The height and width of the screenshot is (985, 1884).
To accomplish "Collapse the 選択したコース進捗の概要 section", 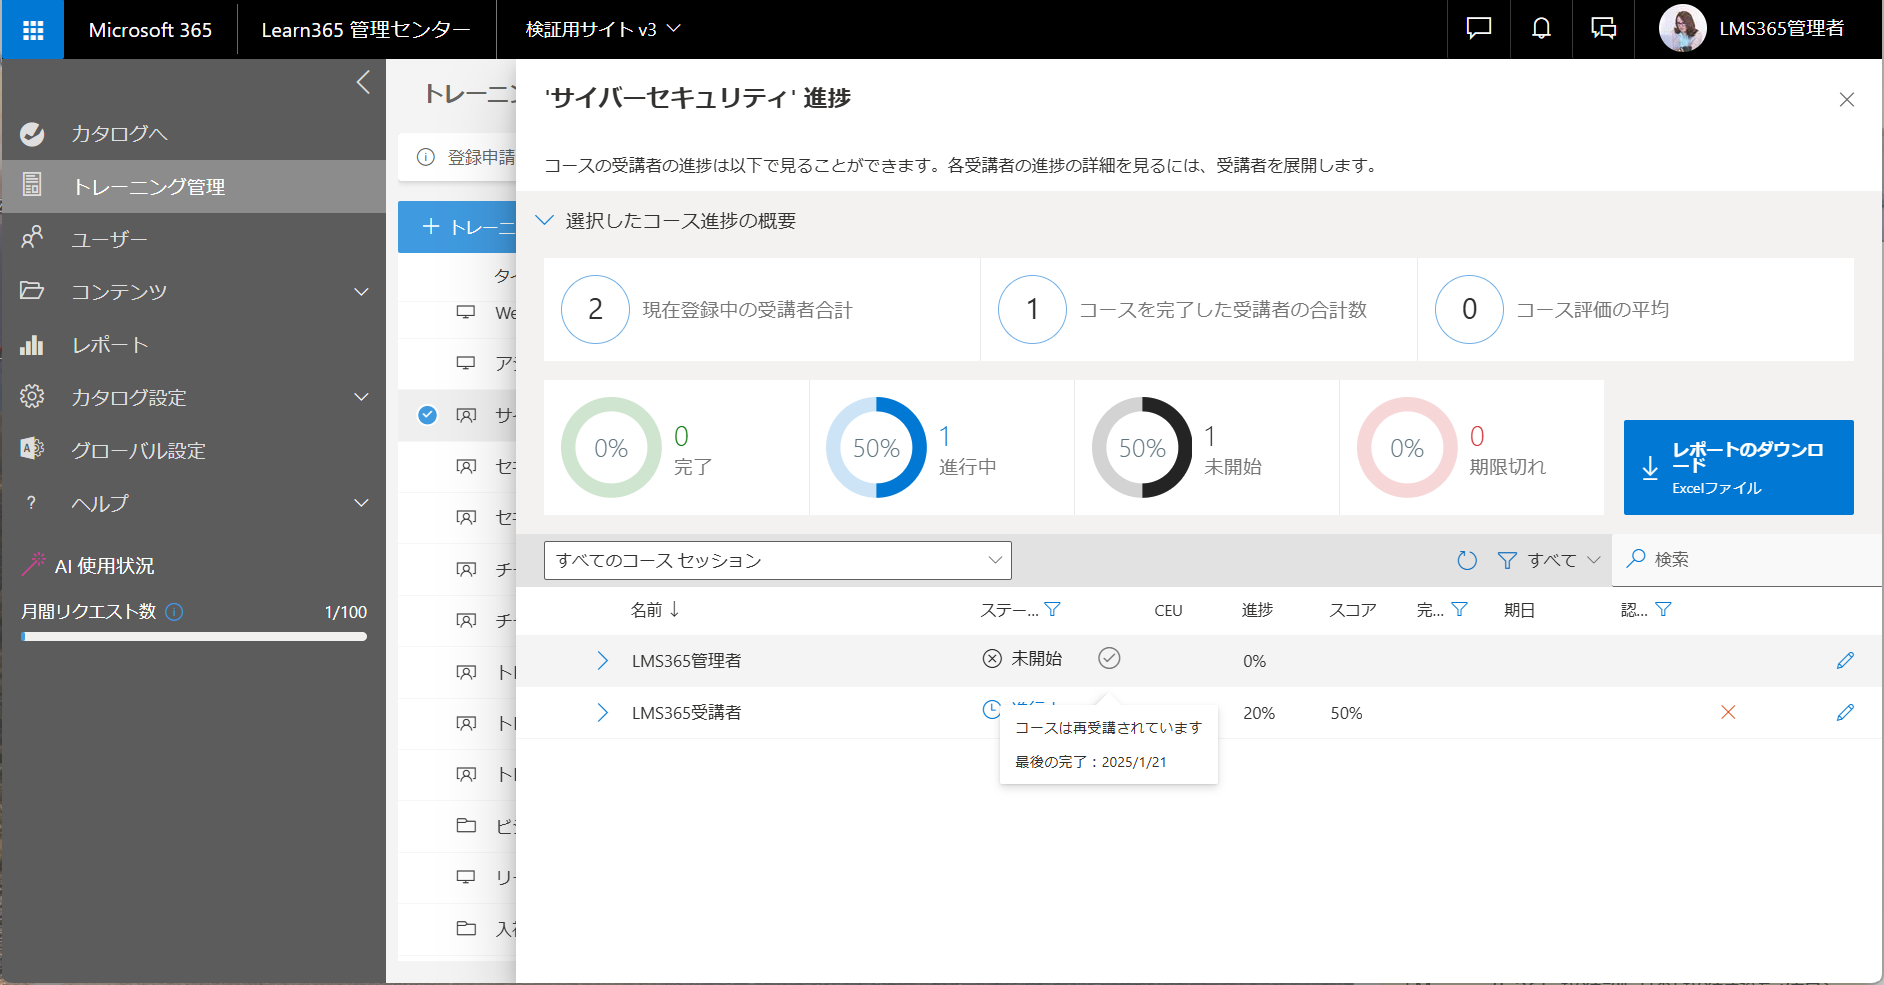I will 545,221.
